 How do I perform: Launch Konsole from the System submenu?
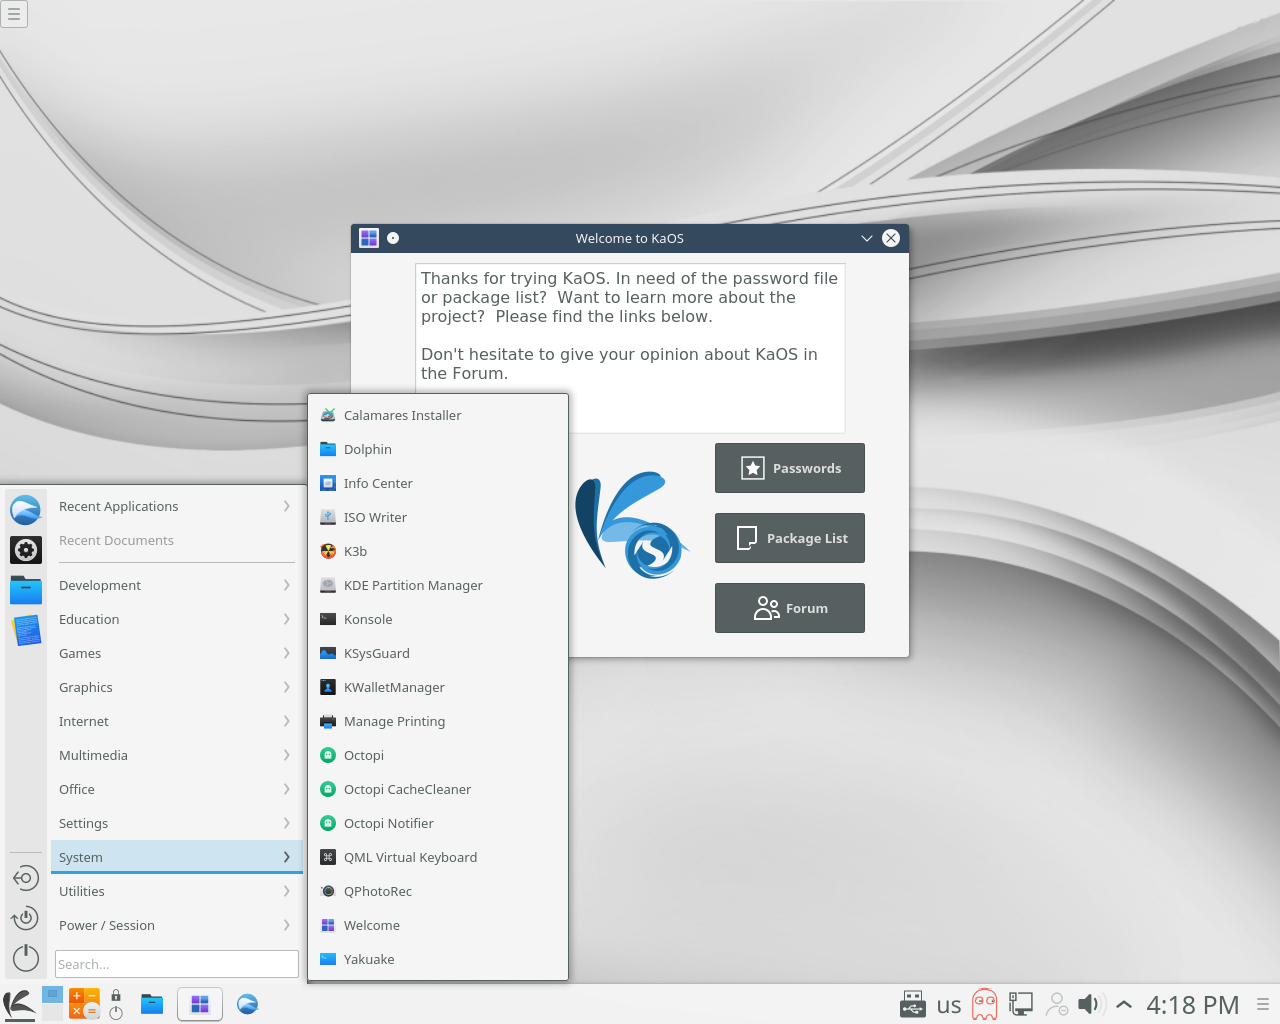click(438, 620)
